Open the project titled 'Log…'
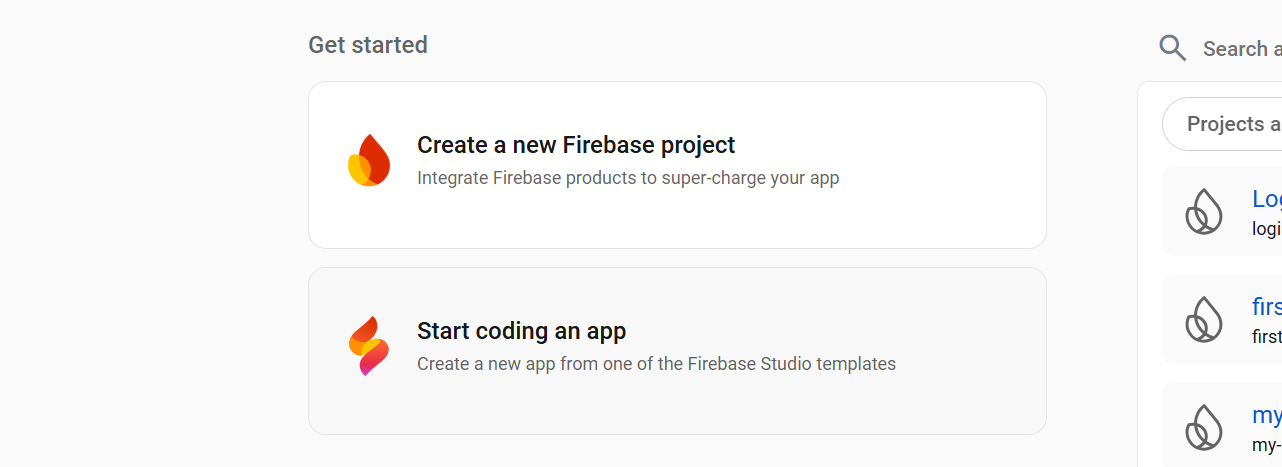Screen dimensions: 1282x467 point(1266,199)
